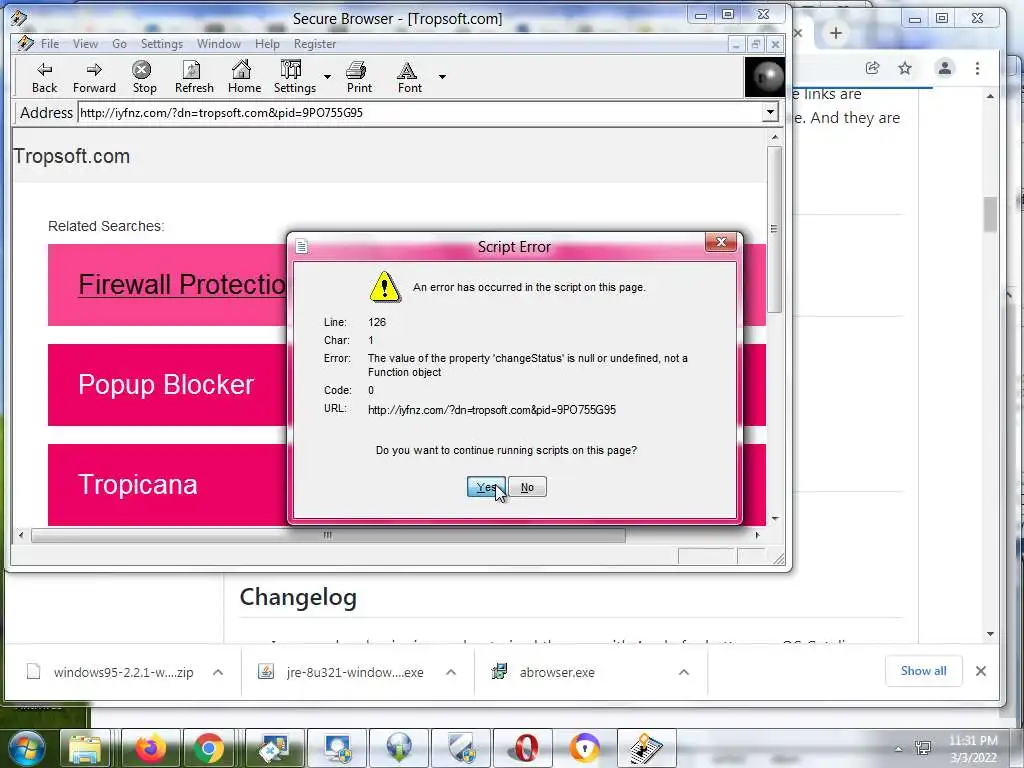This screenshot has height=768, width=1024.
Task: Expand options for jre-8u321 download
Action: point(451,672)
